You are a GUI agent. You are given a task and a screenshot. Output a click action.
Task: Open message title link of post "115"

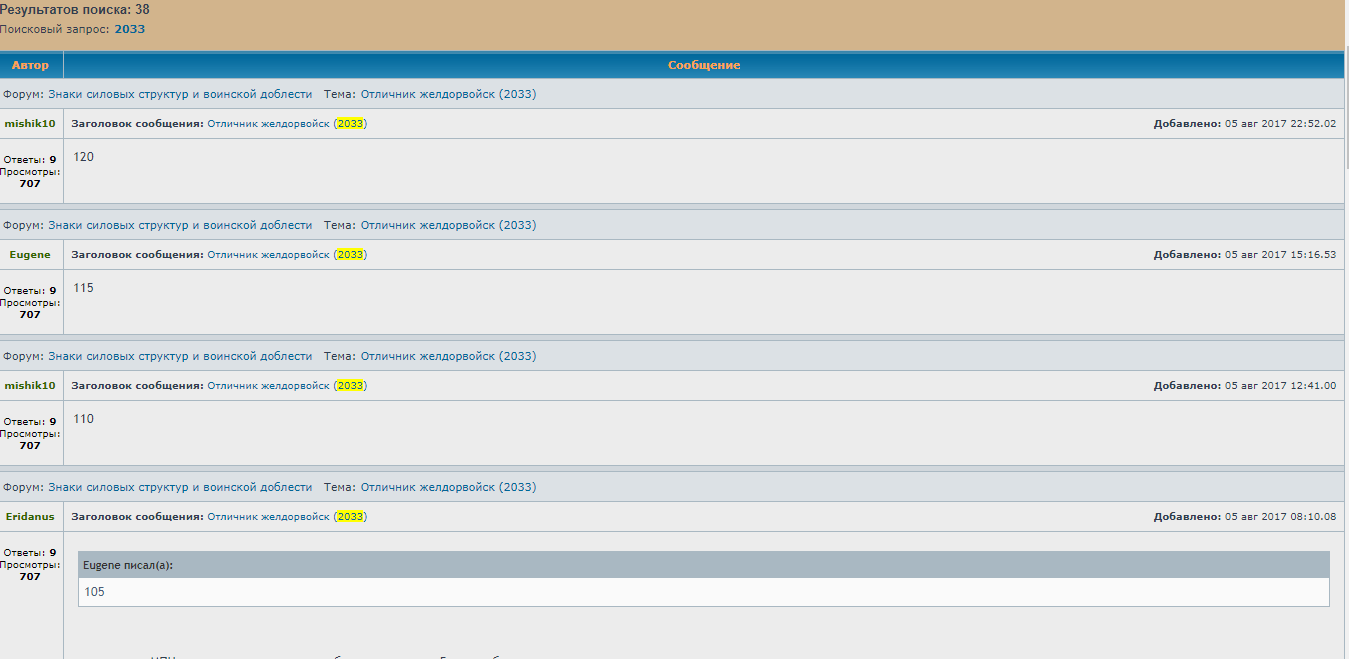coord(286,255)
